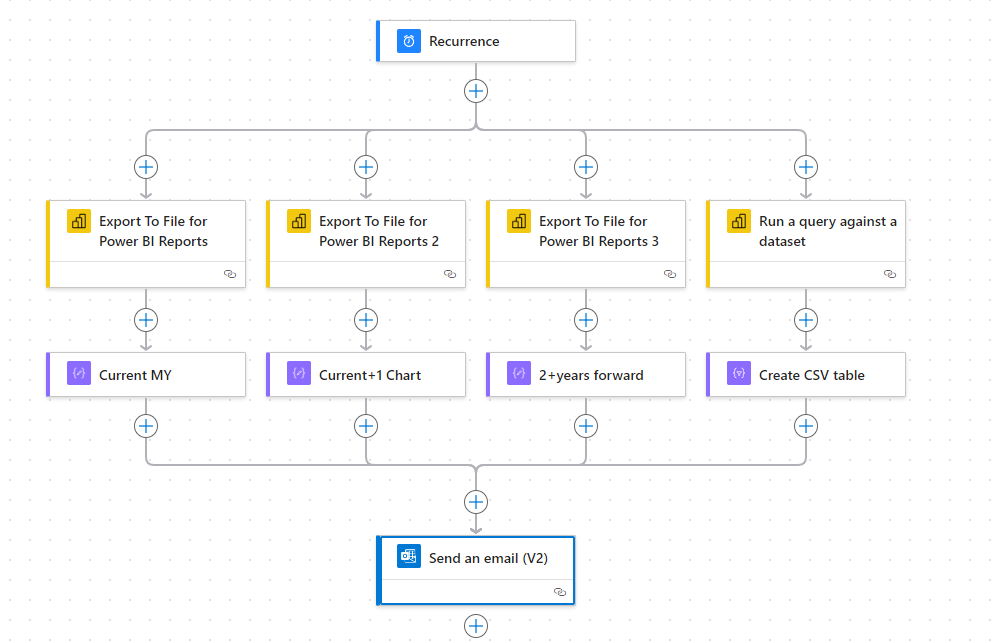Select Export To File for Power BI Reports 3
The height and width of the screenshot is (643, 995).
(586, 244)
